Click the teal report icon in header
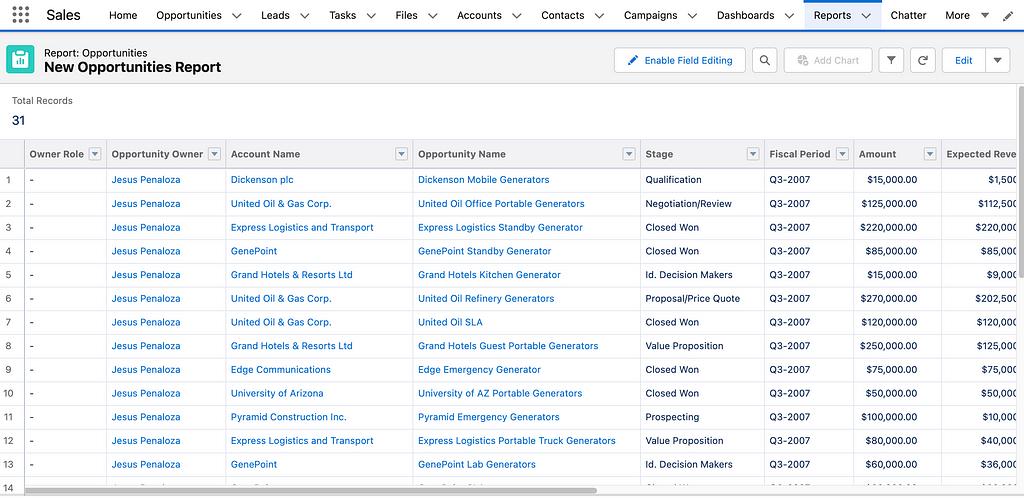Screen dimensions: 1024x498 point(21,60)
